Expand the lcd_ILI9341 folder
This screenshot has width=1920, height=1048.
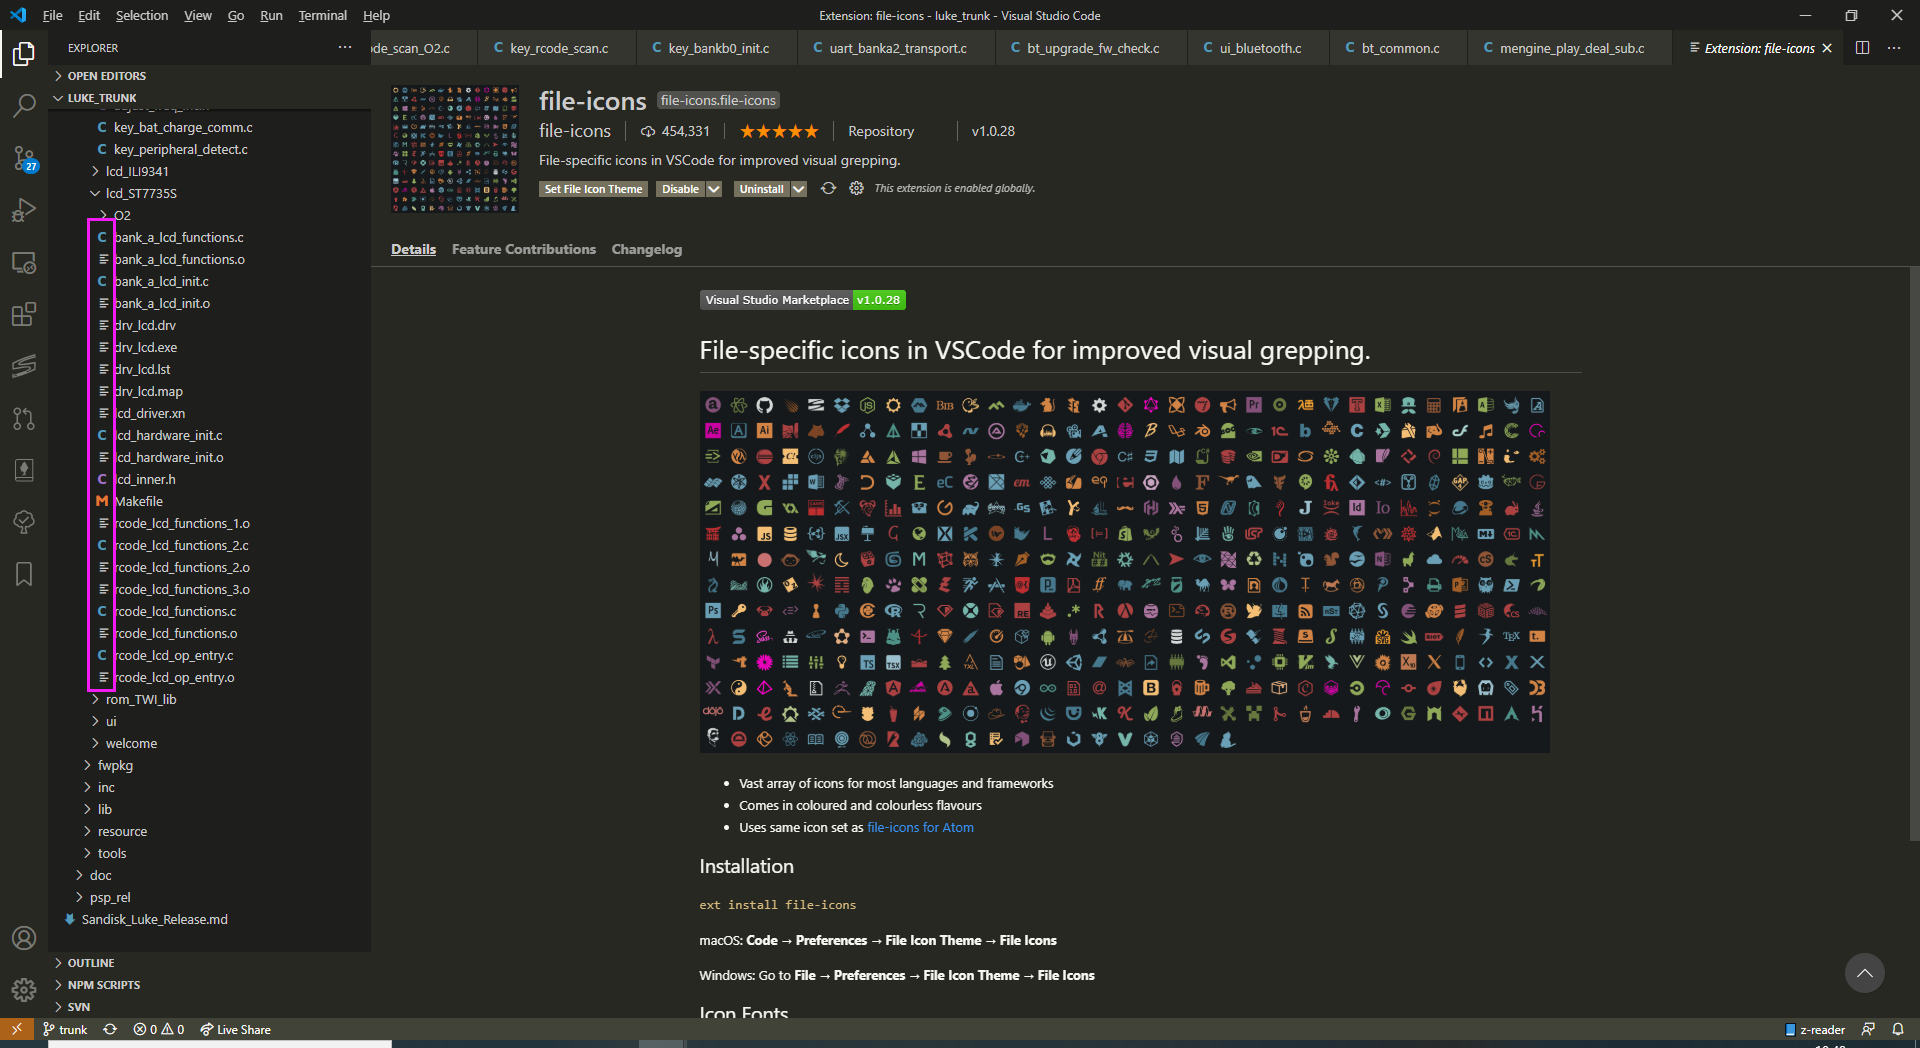(137, 171)
